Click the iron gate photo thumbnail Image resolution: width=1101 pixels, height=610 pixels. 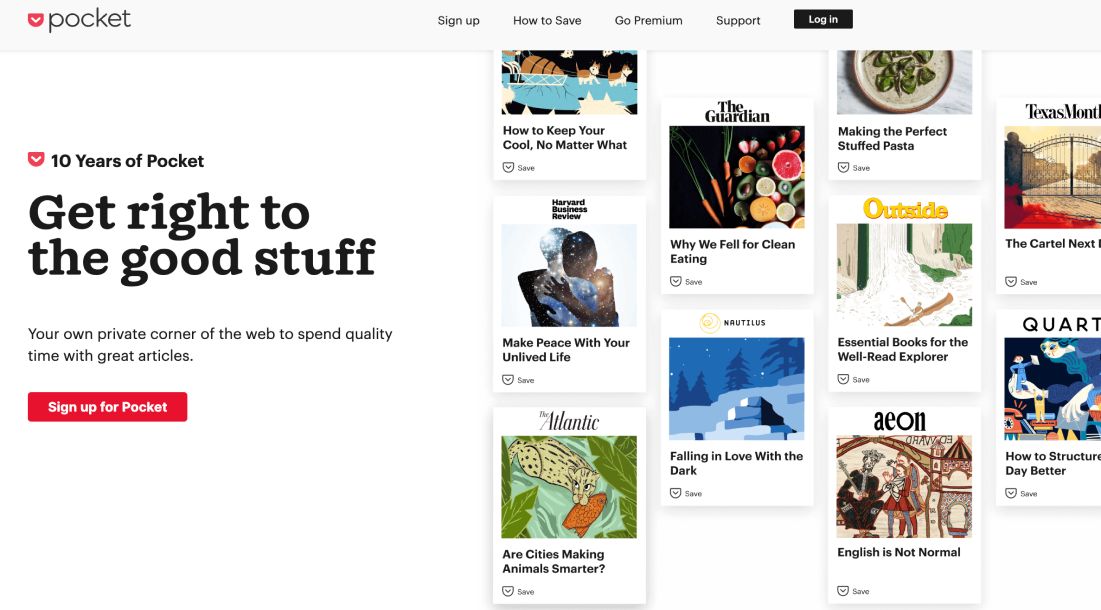[1053, 178]
